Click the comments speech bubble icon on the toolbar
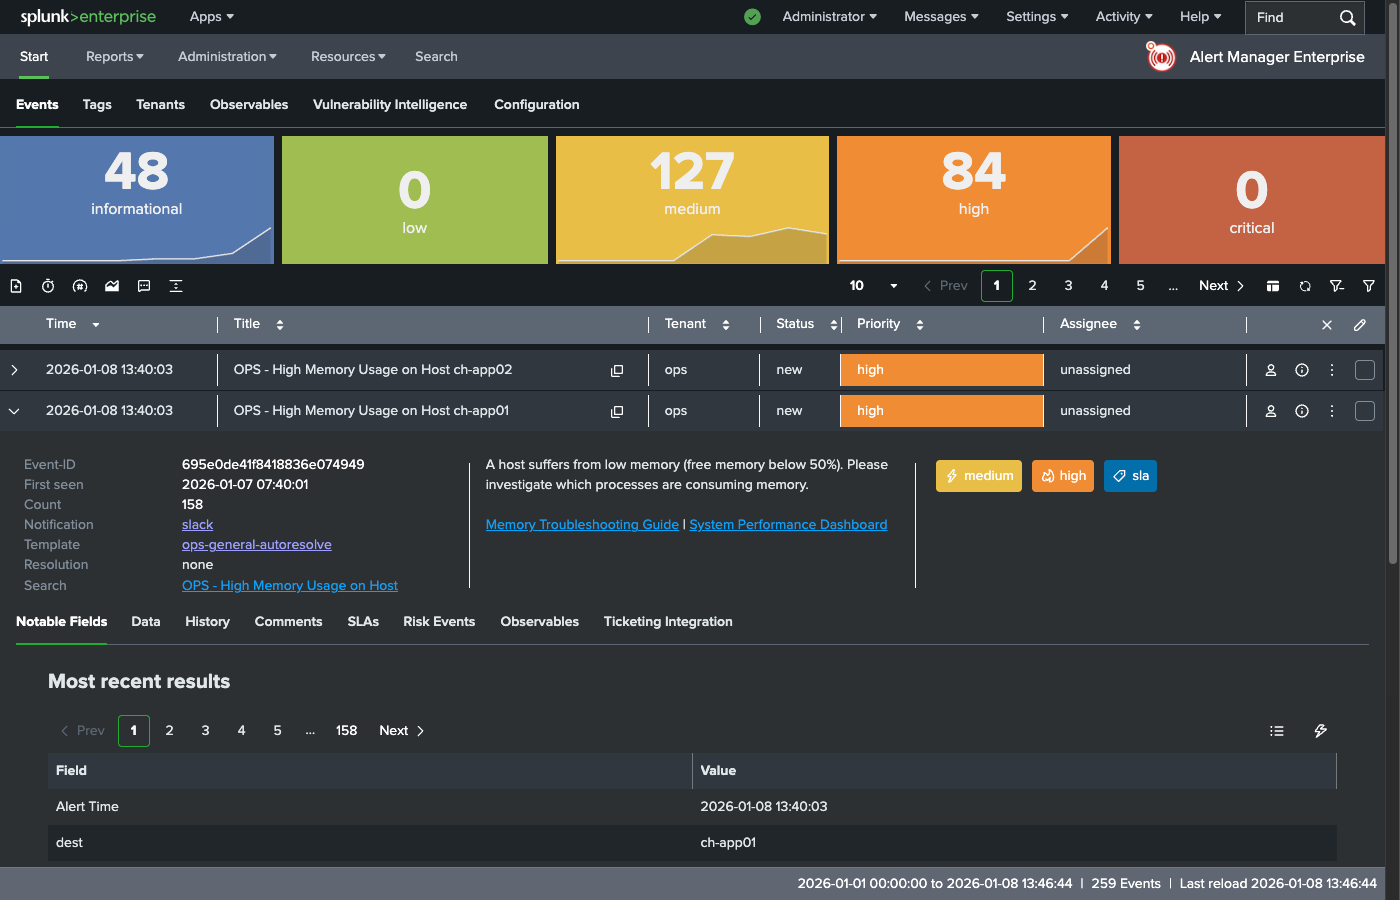 143,286
